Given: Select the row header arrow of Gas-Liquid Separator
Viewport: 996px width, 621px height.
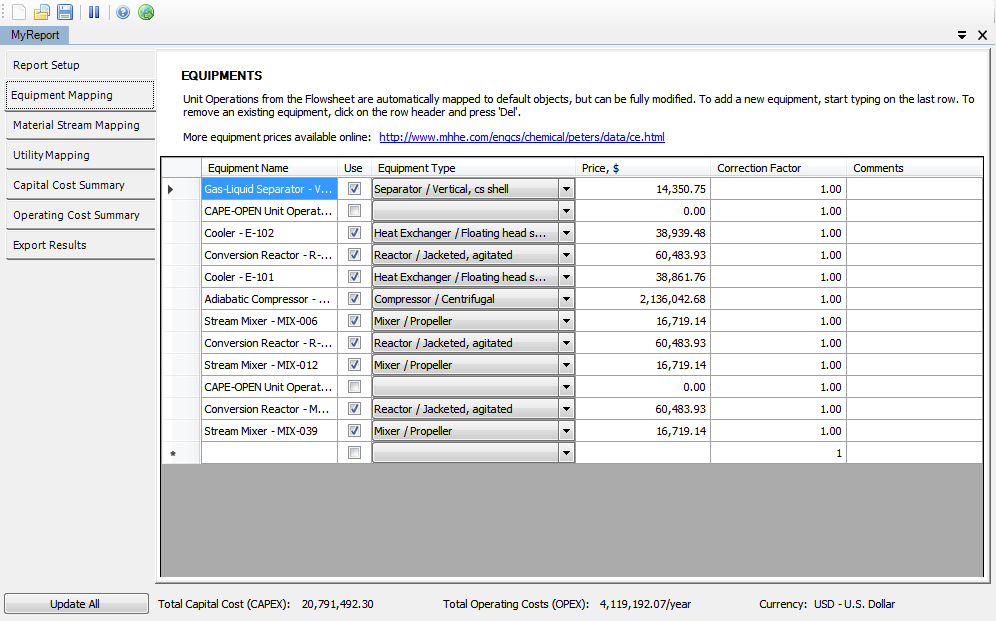Looking at the screenshot, I should tap(170, 189).
